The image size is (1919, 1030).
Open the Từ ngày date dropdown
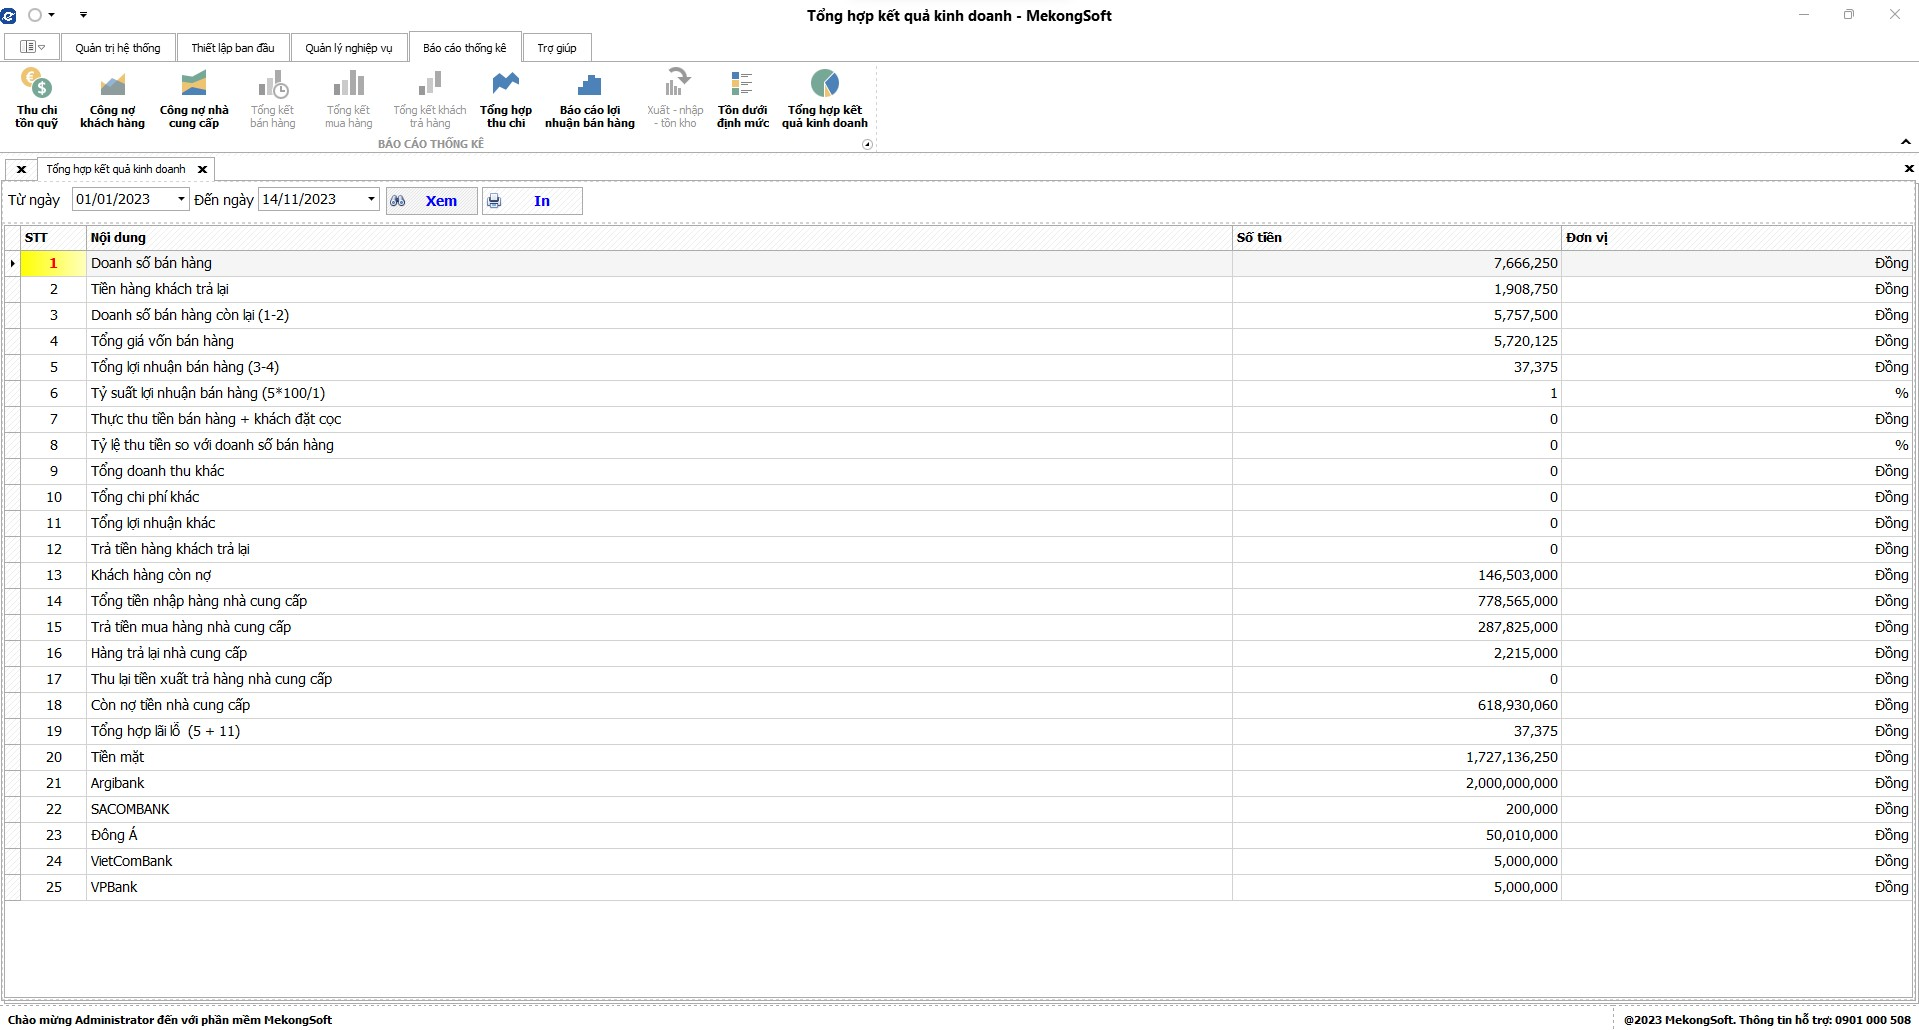181,199
